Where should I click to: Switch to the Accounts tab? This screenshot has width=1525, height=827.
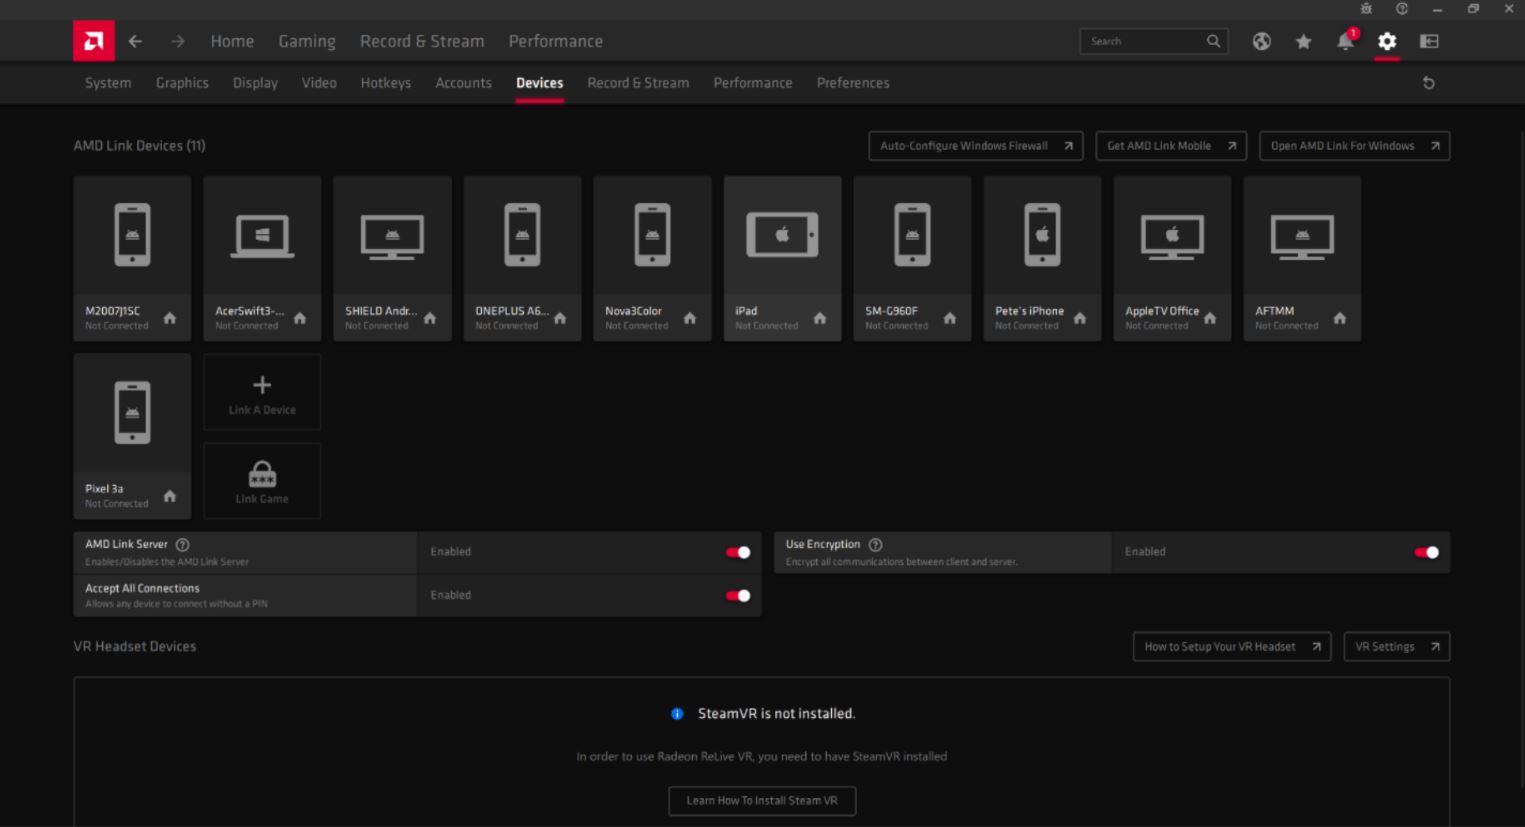[x=463, y=83]
